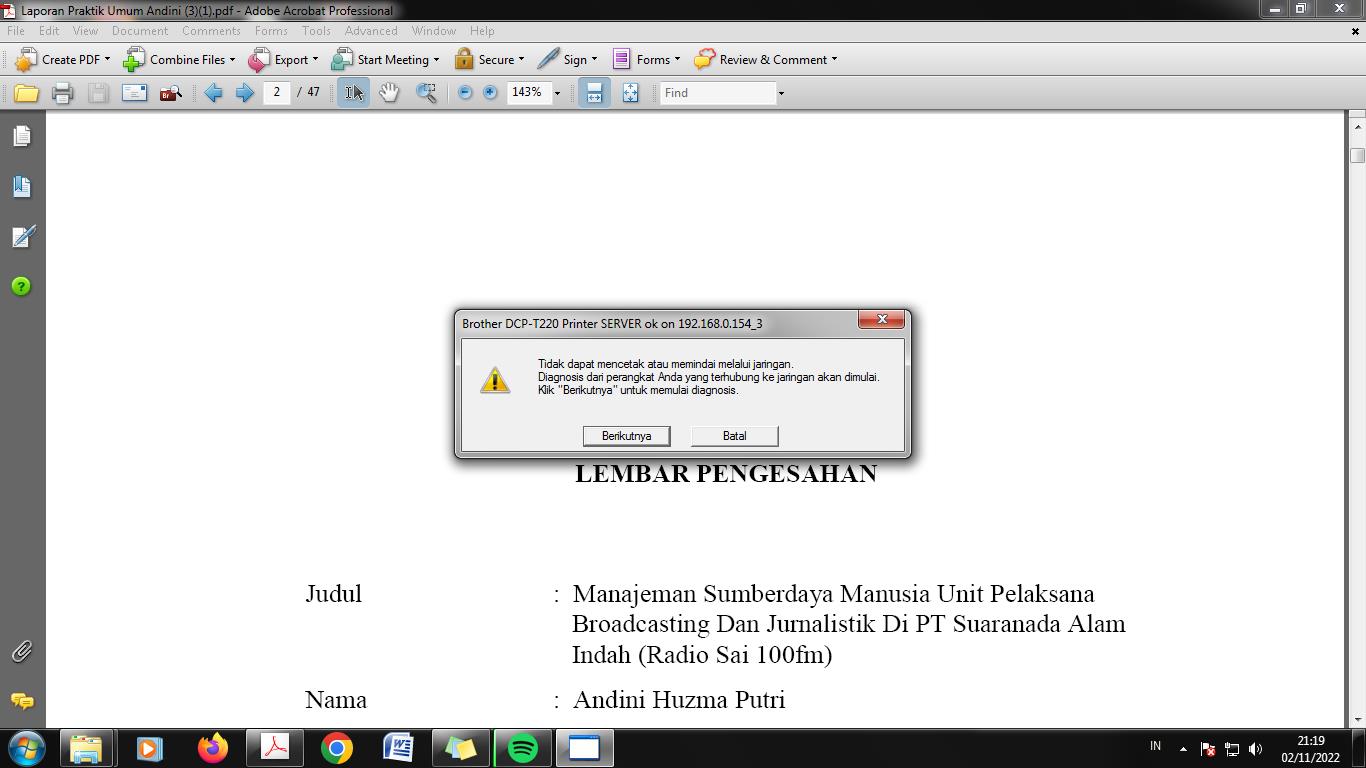
Task: Open Spotify from the taskbar
Action: click(x=522, y=748)
